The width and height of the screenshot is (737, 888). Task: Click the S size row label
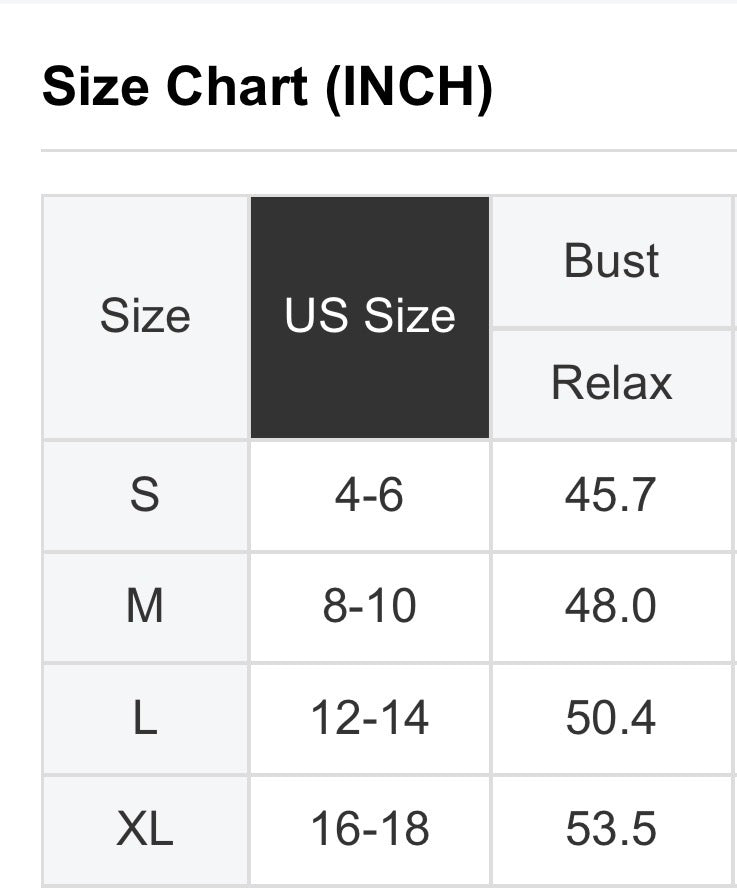tap(145, 495)
